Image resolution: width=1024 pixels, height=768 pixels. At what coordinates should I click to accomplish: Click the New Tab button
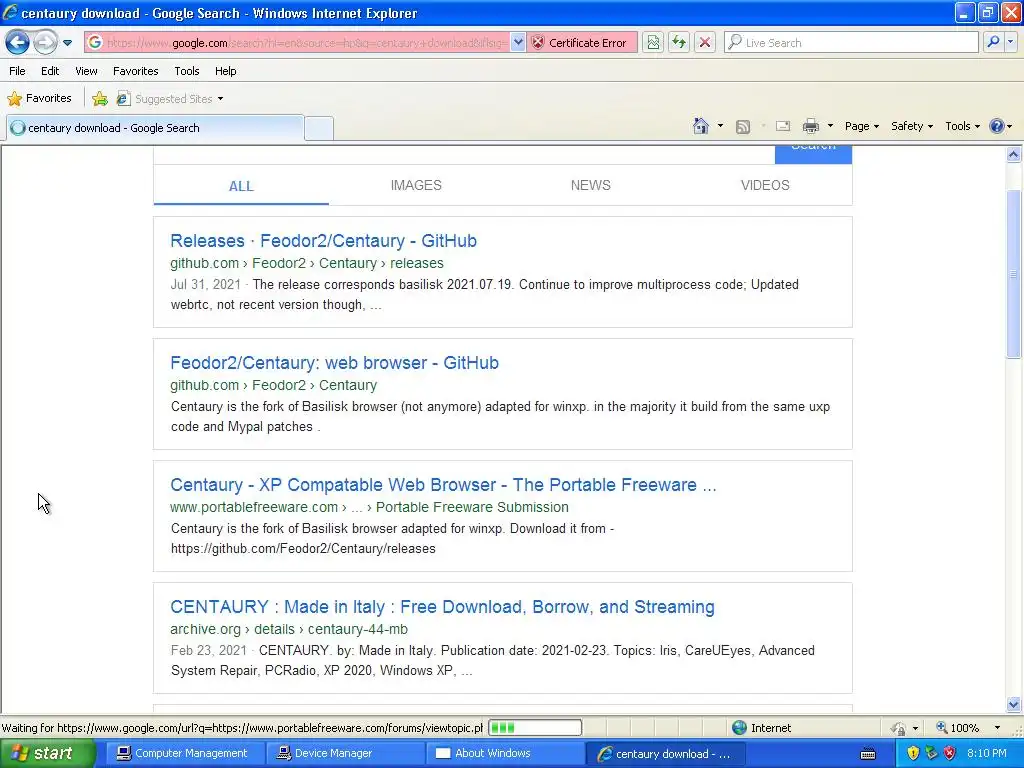(x=319, y=128)
